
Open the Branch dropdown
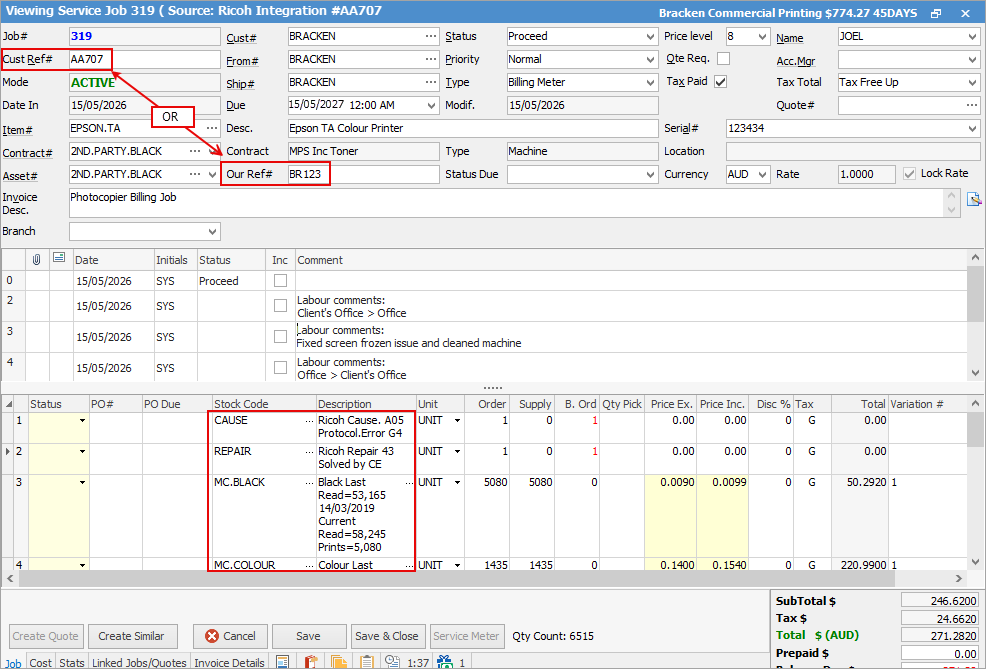(x=213, y=231)
